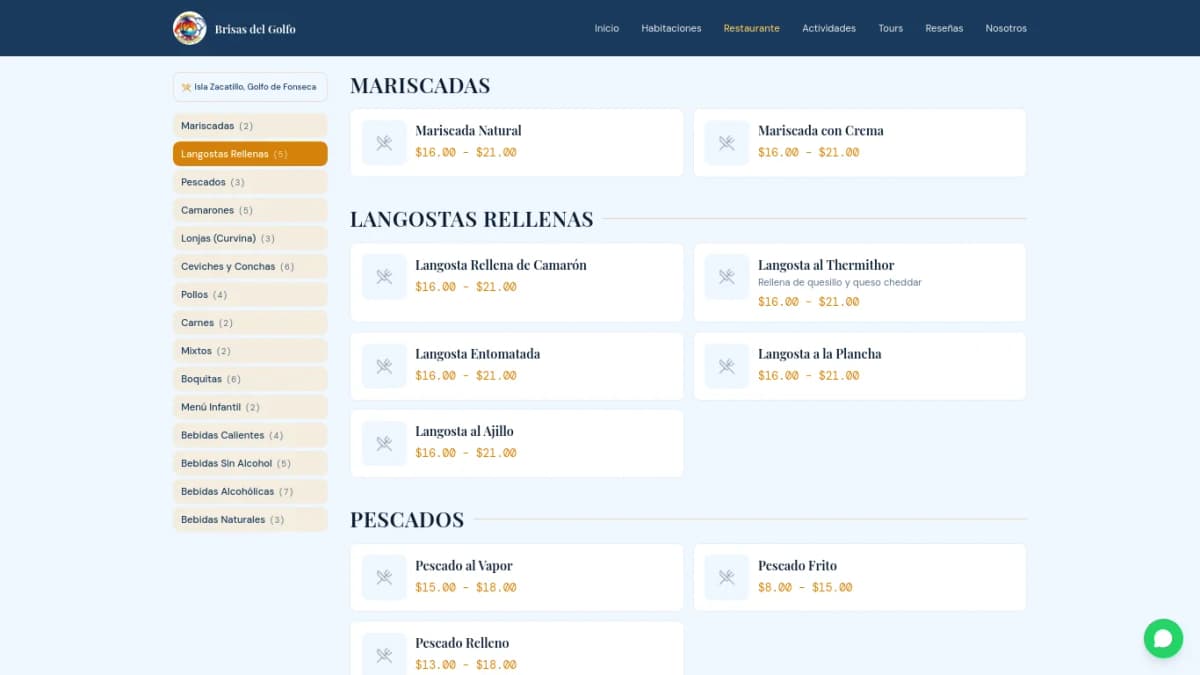Click the Brisas del Golfo brand name
This screenshot has height=675, width=1200.
click(255, 29)
